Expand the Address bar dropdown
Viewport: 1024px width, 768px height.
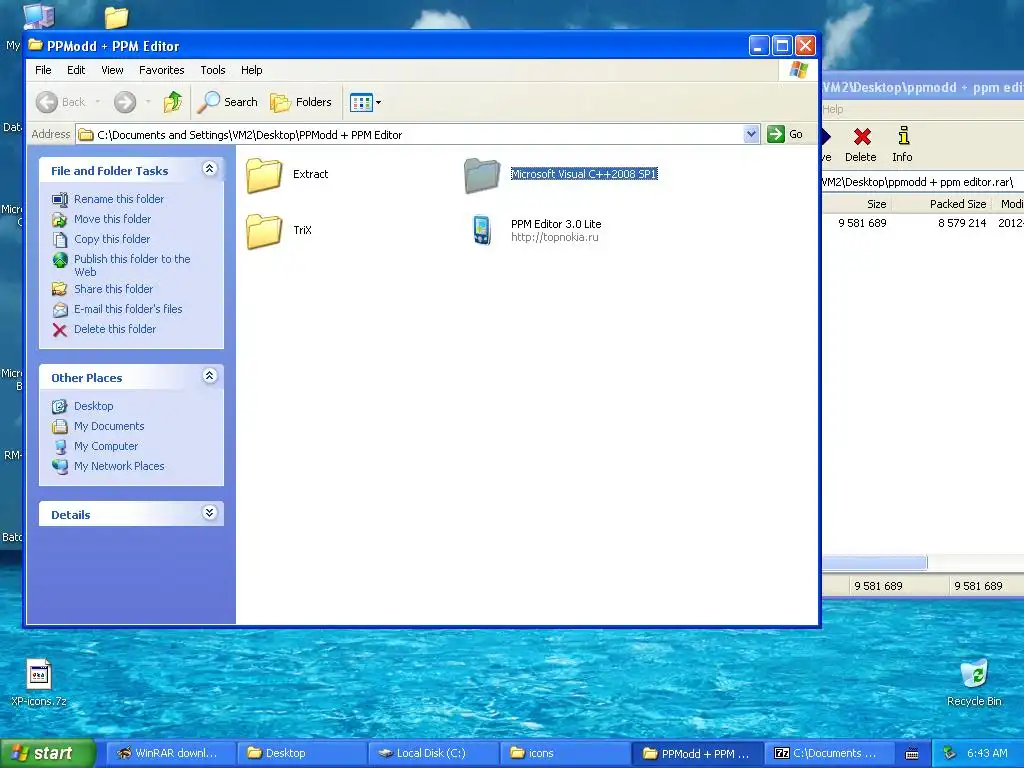coord(751,135)
